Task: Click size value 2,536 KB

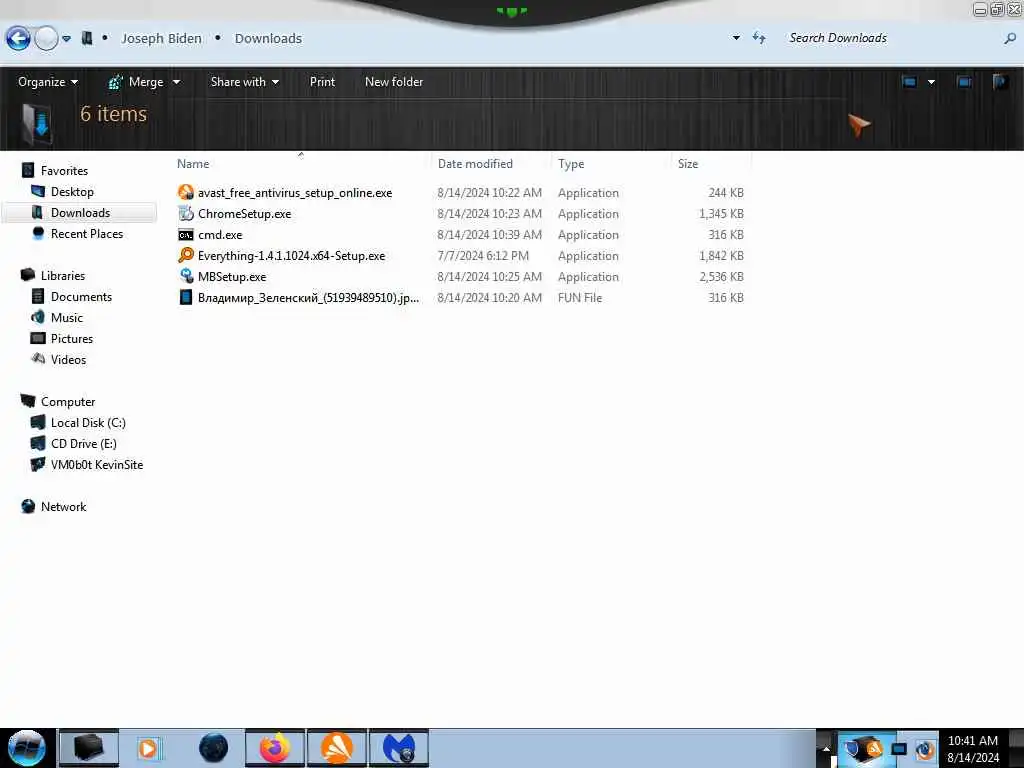Action: tap(721, 276)
